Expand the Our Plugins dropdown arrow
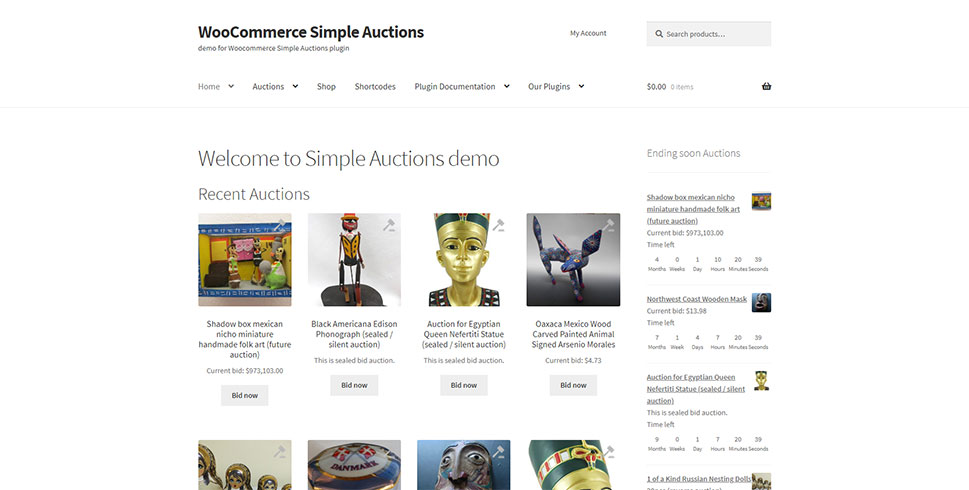This screenshot has height=490, width=969. 582,87
